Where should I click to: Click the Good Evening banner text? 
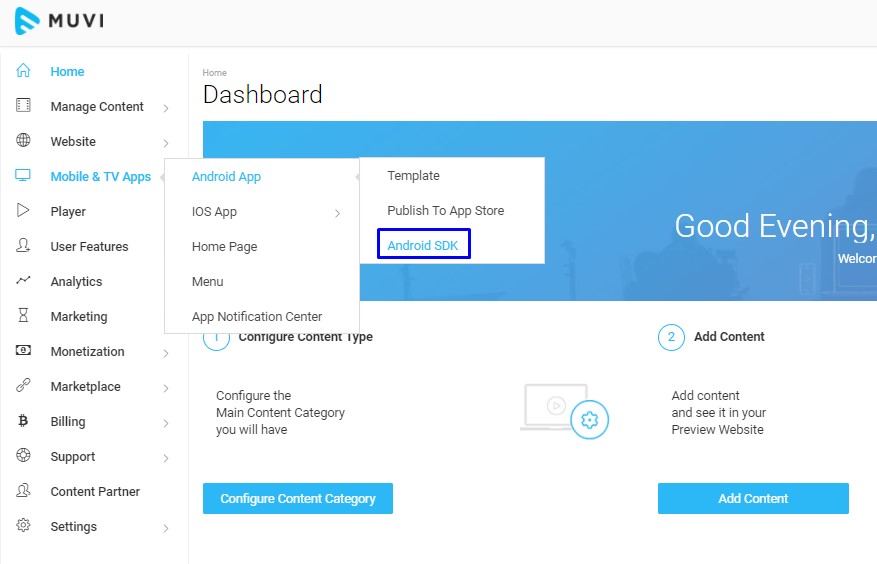point(775,226)
